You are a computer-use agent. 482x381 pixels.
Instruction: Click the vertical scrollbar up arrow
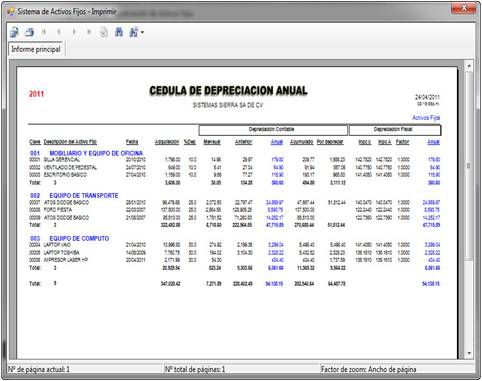coord(469,66)
